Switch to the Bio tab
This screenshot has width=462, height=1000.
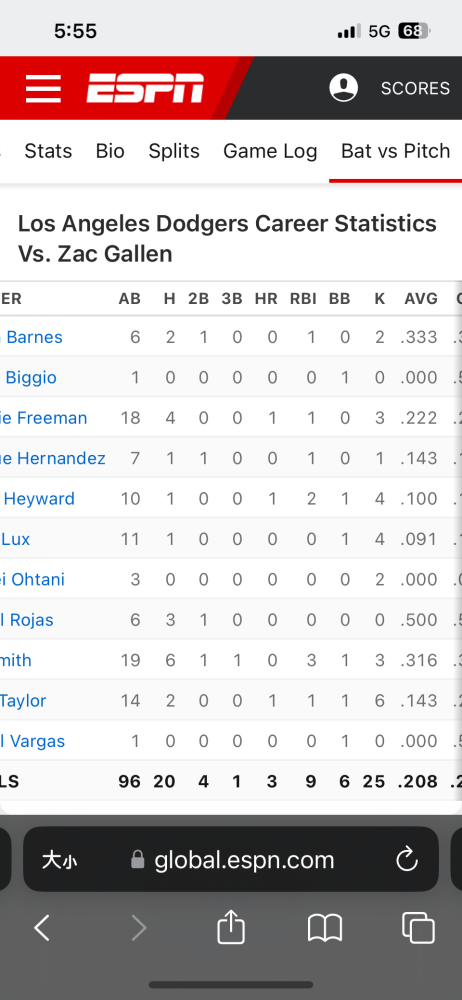coord(110,151)
